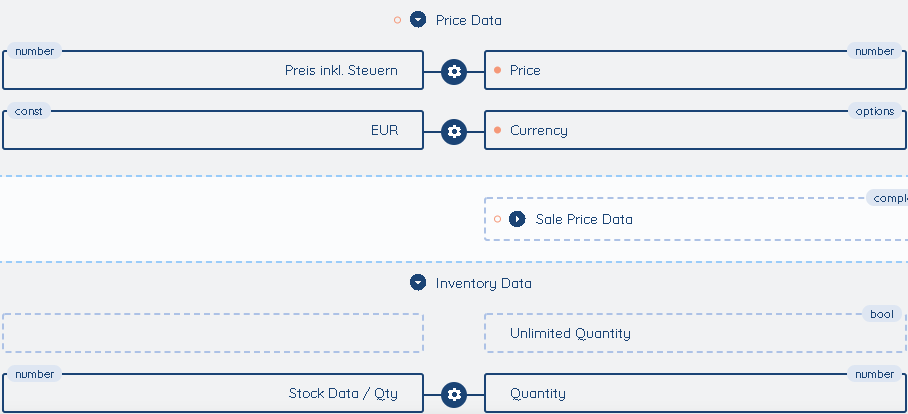Select the Quantity target field
The width and height of the screenshot is (908, 414).
click(695, 393)
